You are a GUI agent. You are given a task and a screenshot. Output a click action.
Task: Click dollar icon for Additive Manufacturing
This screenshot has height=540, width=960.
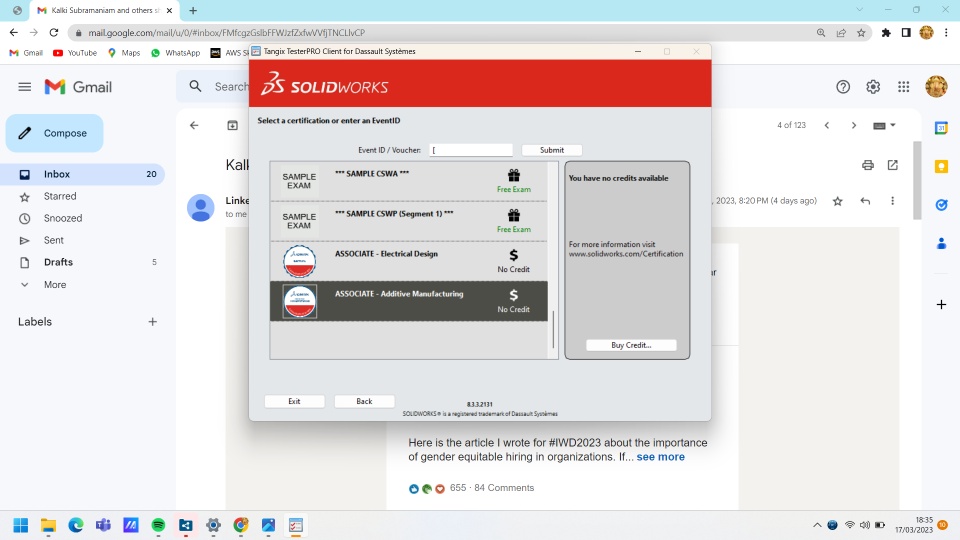[x=514, y=295]
